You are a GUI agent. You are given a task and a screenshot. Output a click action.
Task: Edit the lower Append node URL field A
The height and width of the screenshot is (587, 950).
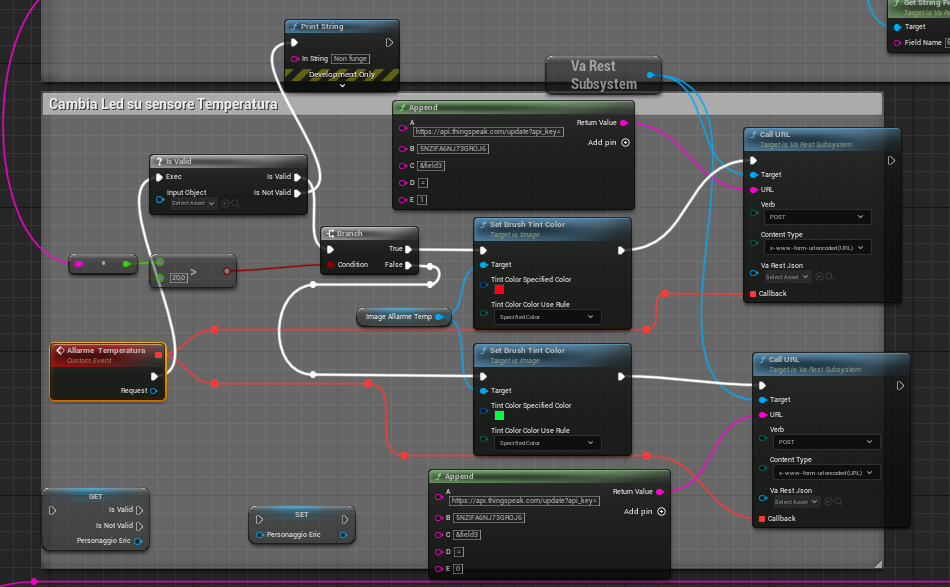524,500
